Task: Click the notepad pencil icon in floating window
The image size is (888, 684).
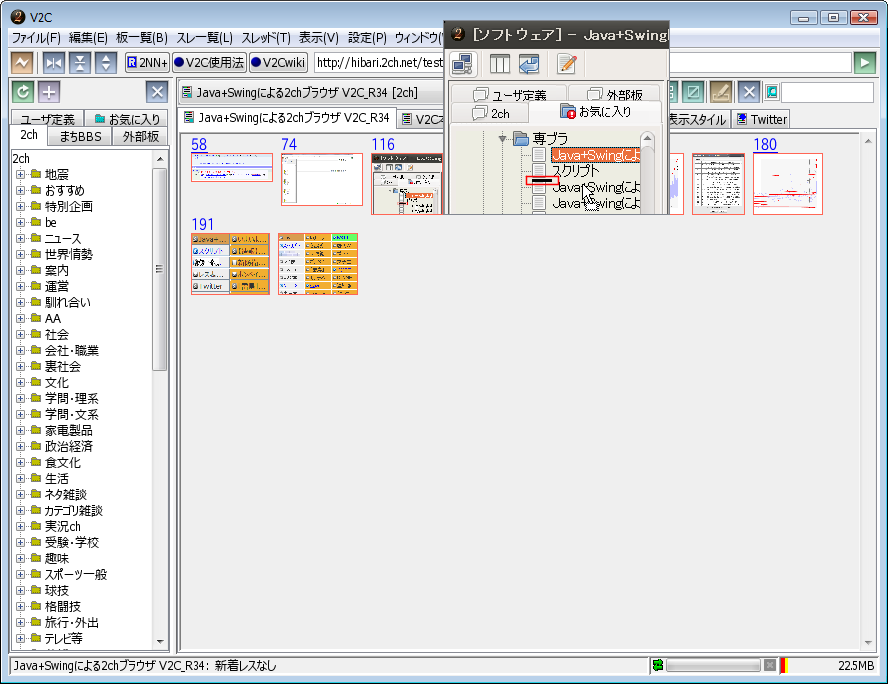Action: [x=567, y=65]
